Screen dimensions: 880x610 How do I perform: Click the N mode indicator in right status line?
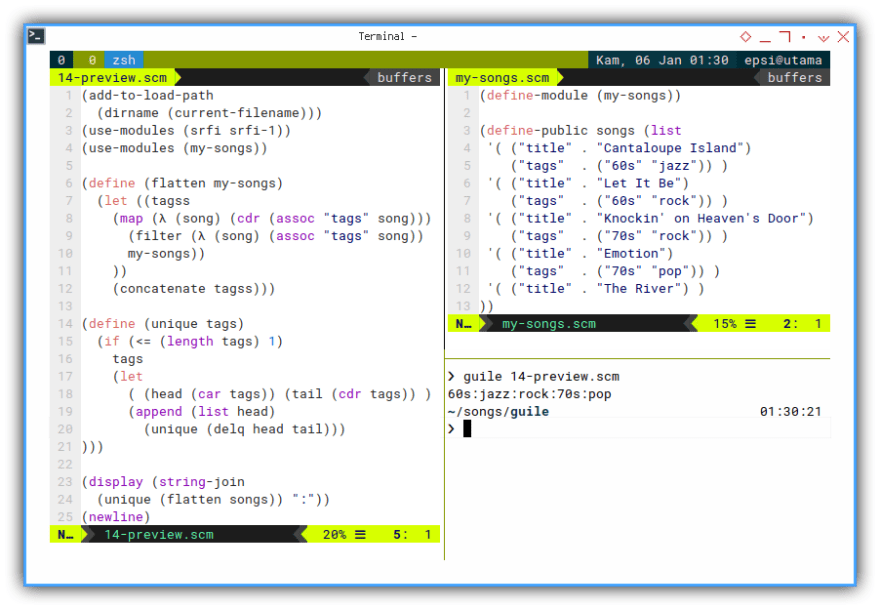464,324
